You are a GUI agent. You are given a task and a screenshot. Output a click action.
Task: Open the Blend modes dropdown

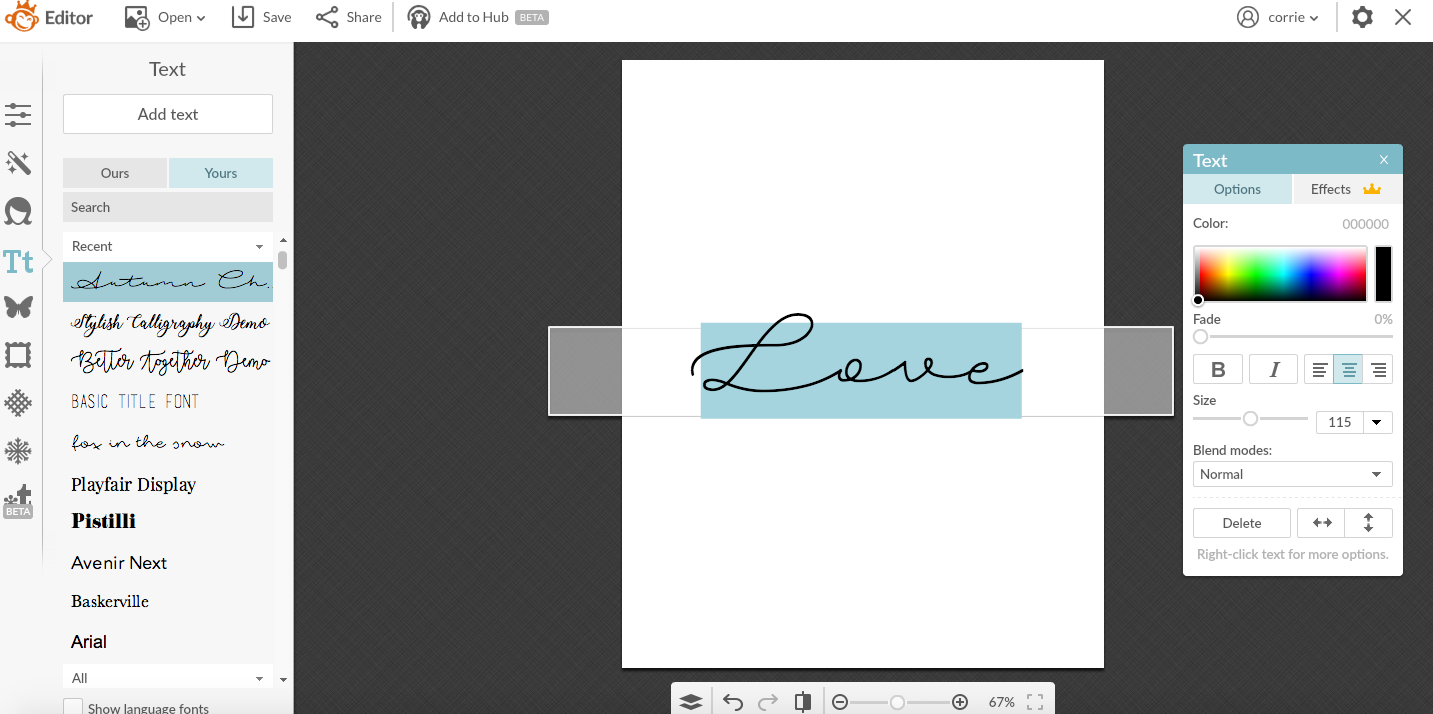pos(1292,473)
